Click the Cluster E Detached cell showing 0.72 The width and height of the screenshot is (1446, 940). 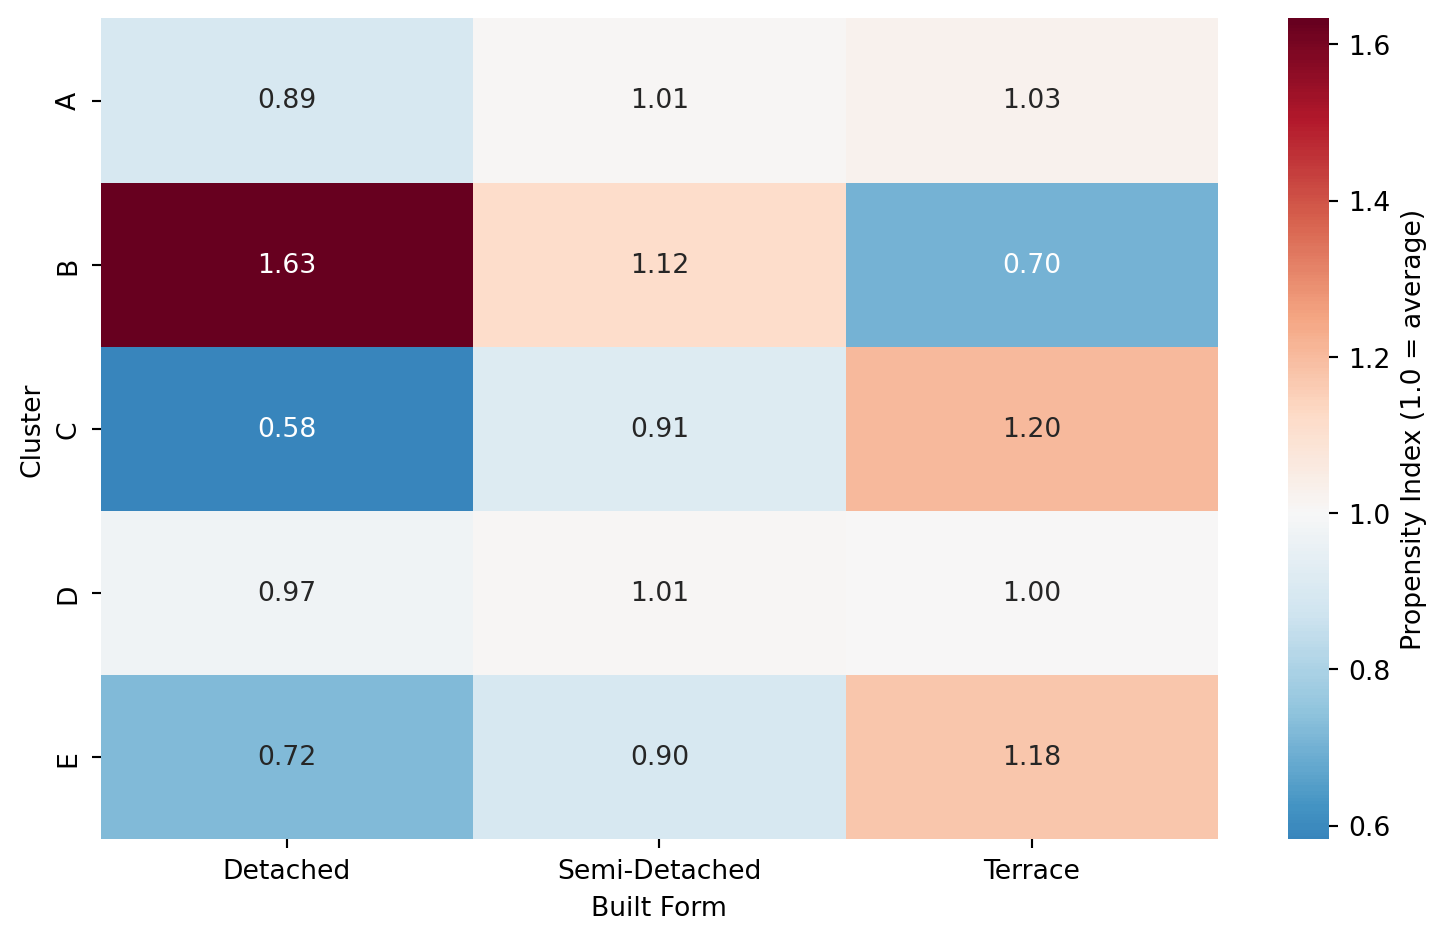point(287,756)
